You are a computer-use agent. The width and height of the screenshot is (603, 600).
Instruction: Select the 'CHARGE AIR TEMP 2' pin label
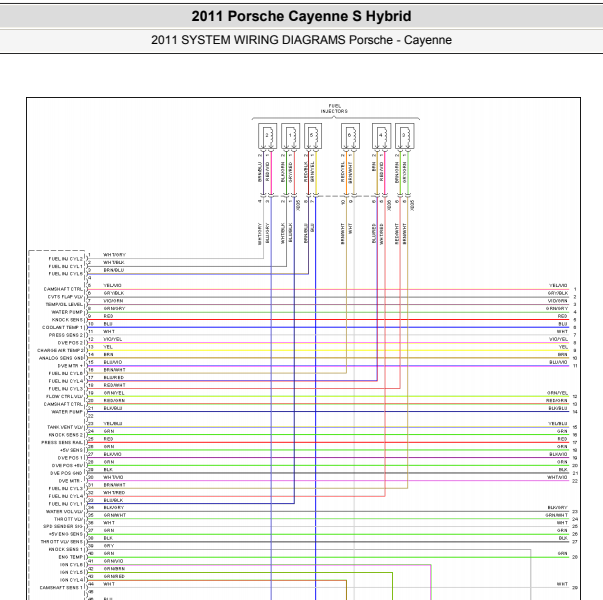[x=60, y=350]
